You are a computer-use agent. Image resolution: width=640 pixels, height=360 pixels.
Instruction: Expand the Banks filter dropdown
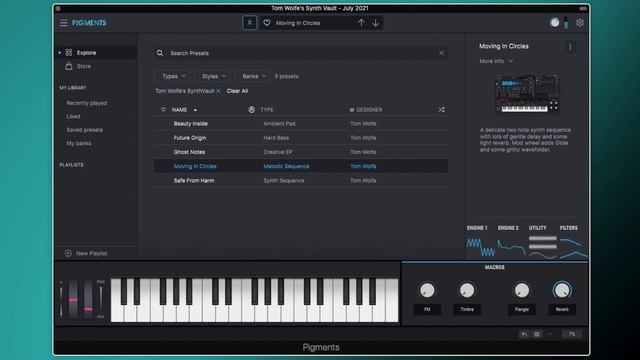click(x=253, y=76)
